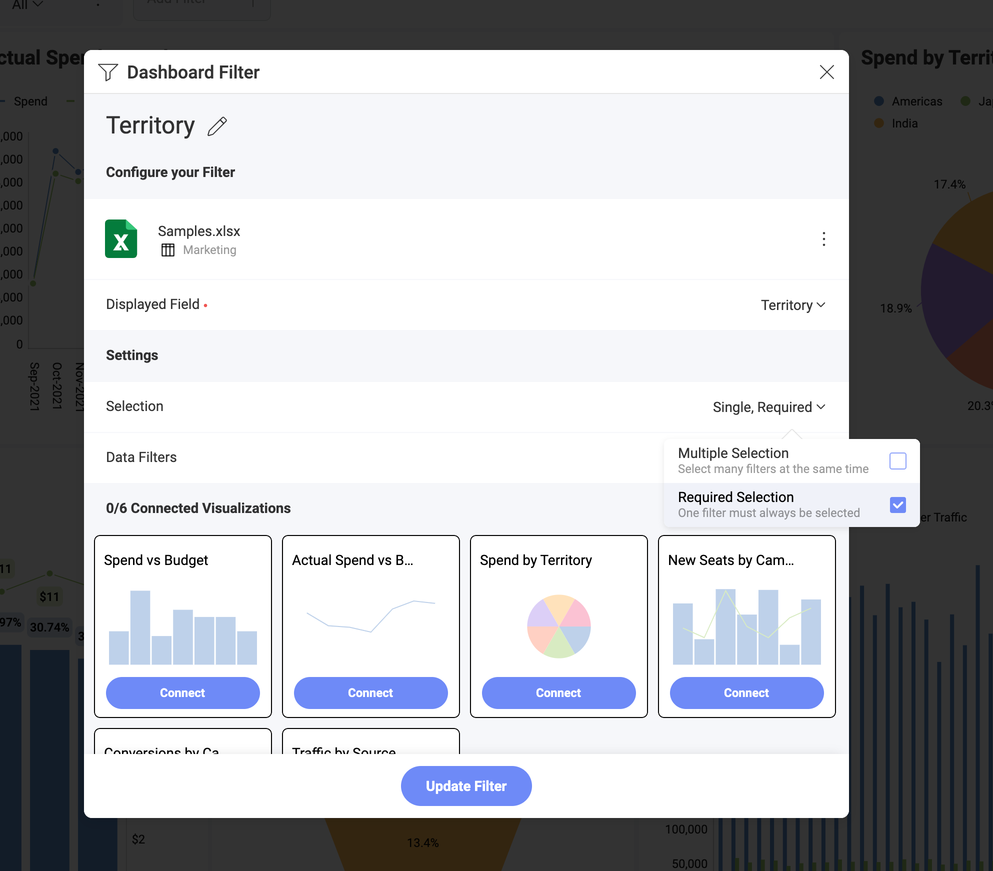
Task: Click the pencil icon to rename Territory
Action: (x=217, y=126)
